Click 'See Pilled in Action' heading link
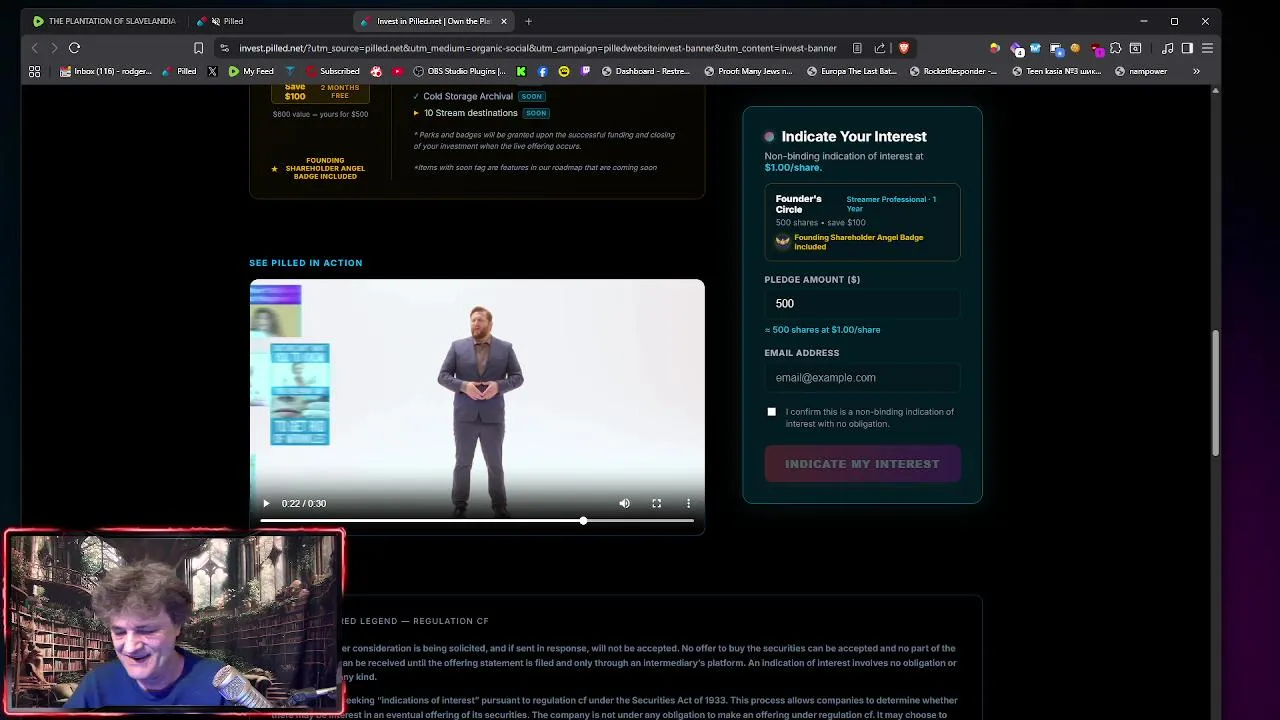1280x720 pixels. (x=306, y=263)
